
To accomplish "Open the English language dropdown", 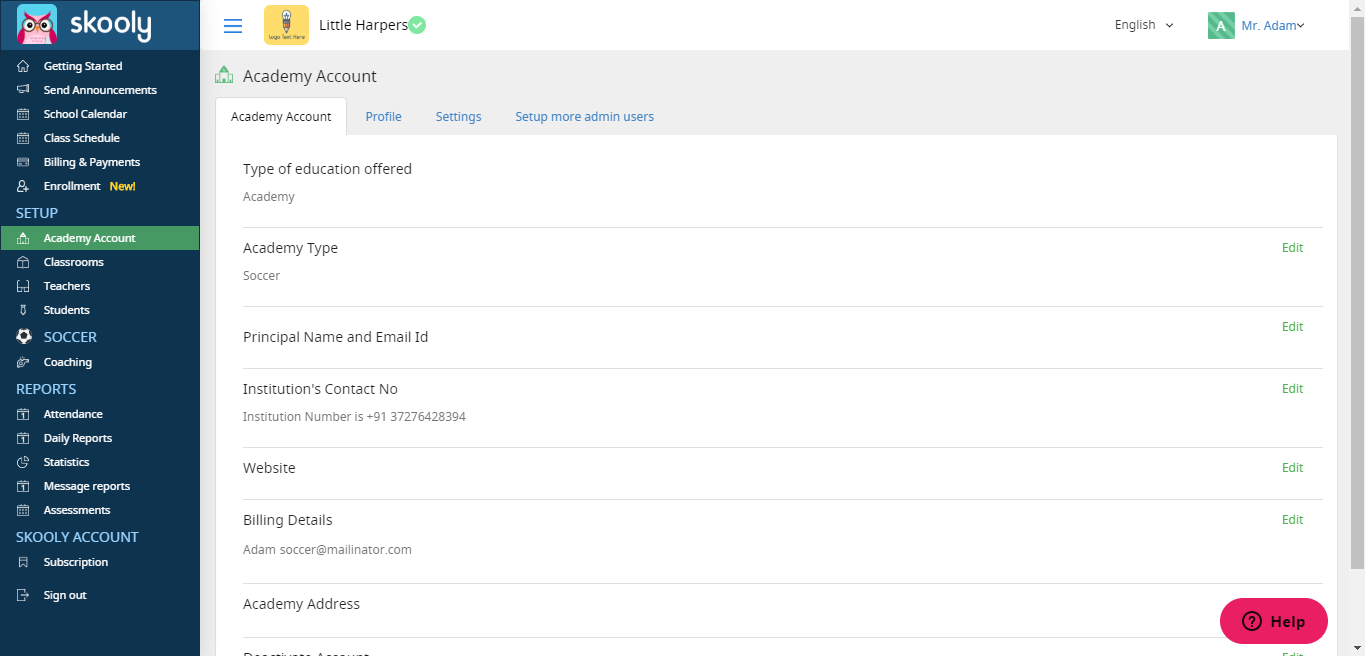I will point(1144,25).
